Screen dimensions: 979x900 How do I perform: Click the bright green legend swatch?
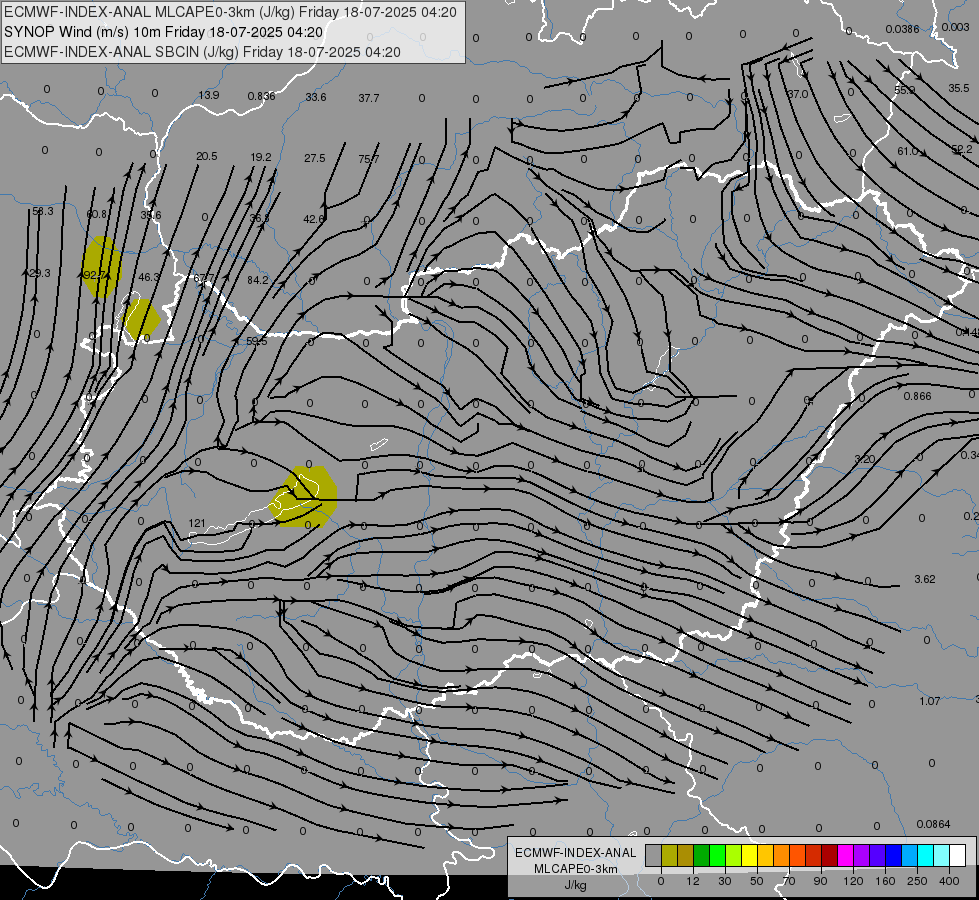[x=717, y=855]
